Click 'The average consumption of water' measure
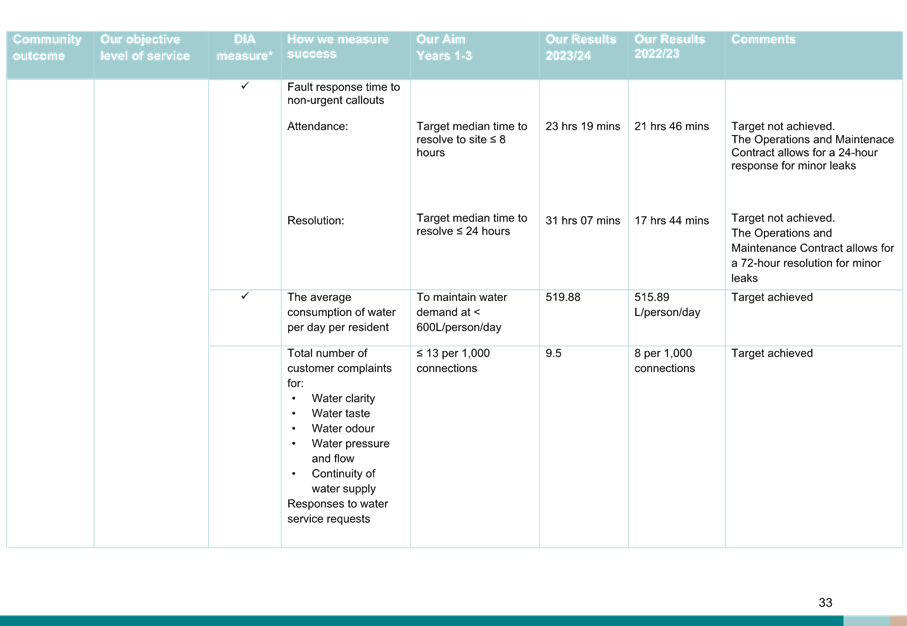 pos(341,312)
